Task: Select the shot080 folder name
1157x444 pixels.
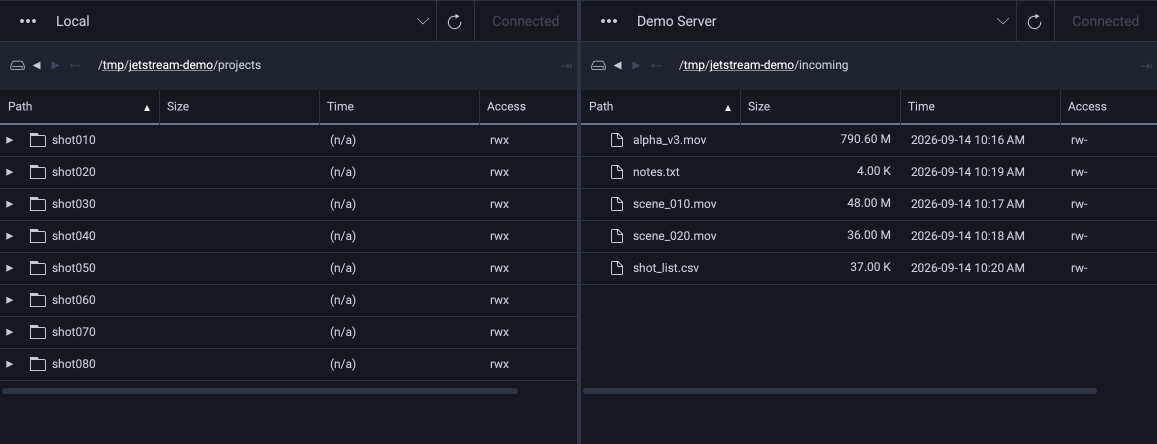Action: [73, 364]
